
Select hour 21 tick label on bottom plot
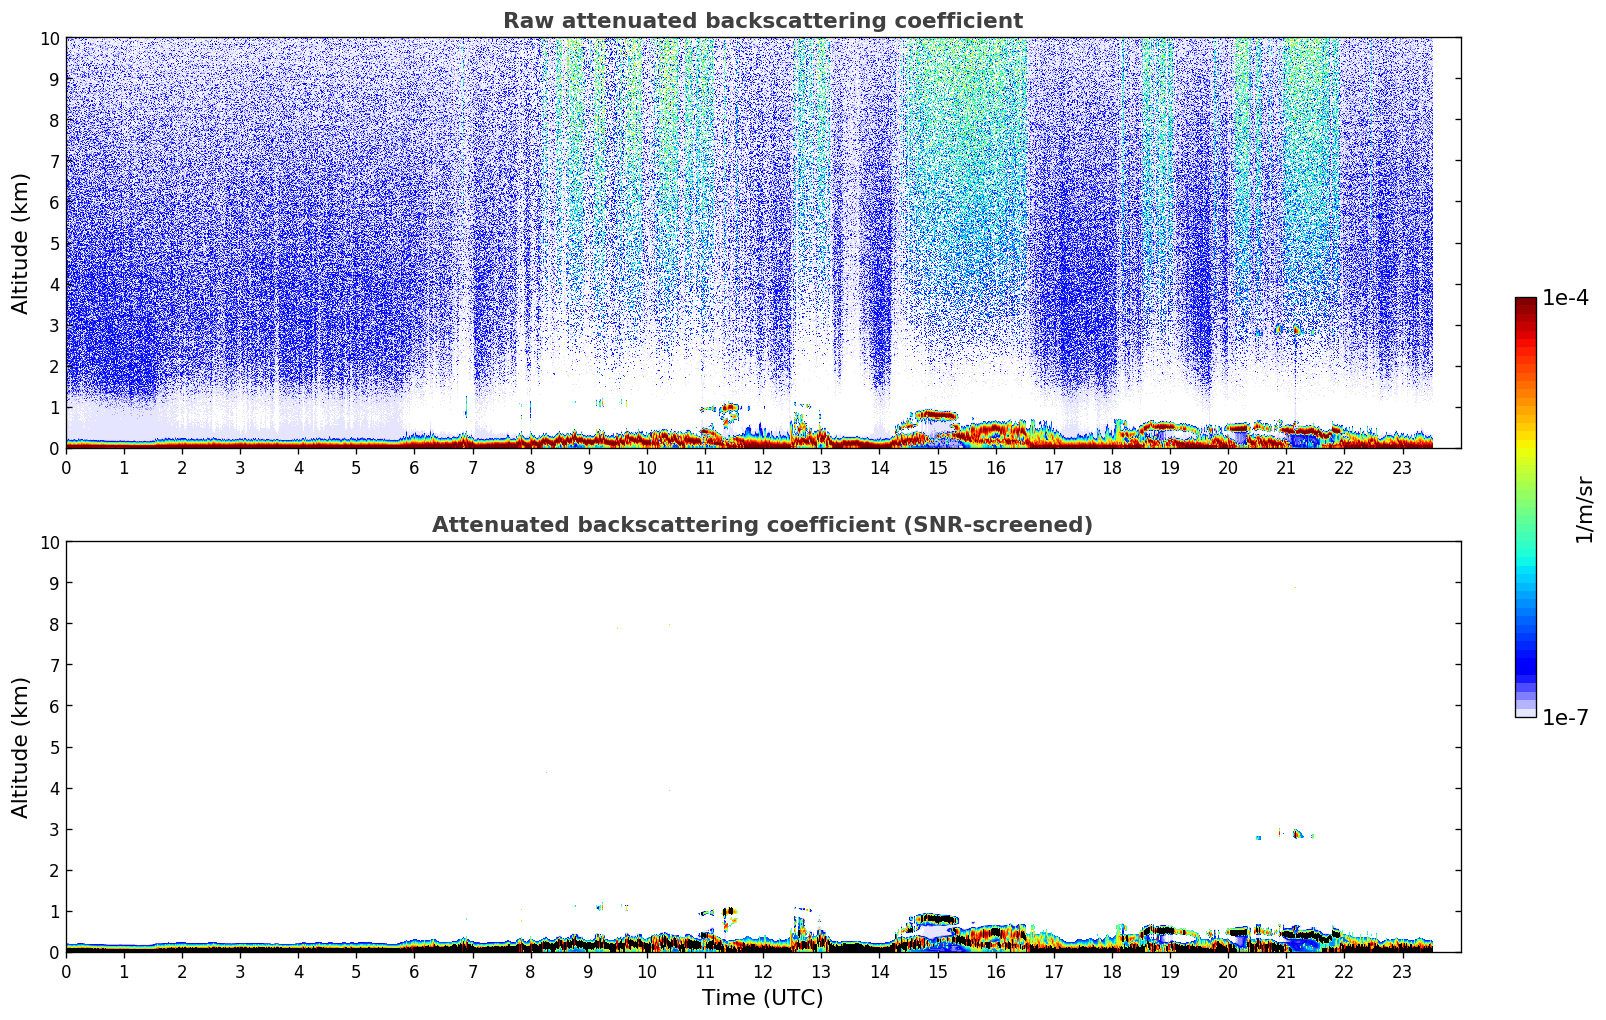(1286, 972)
